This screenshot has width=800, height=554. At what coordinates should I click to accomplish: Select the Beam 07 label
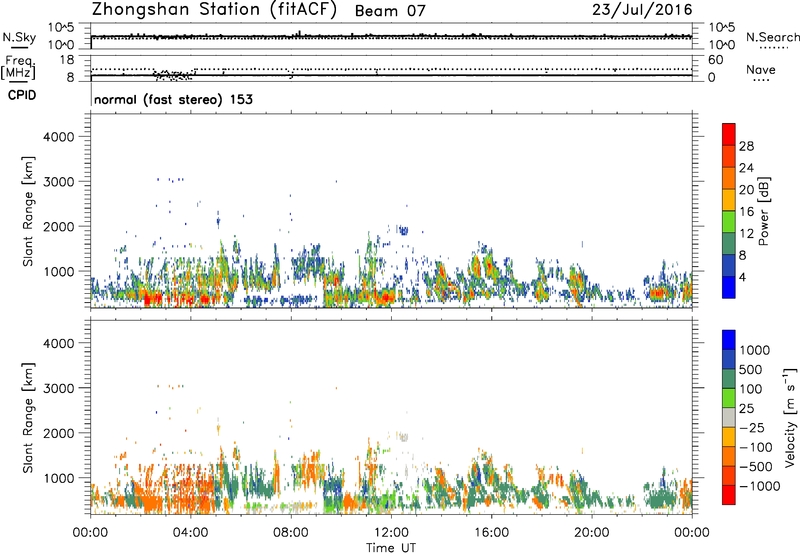[390, 11]
